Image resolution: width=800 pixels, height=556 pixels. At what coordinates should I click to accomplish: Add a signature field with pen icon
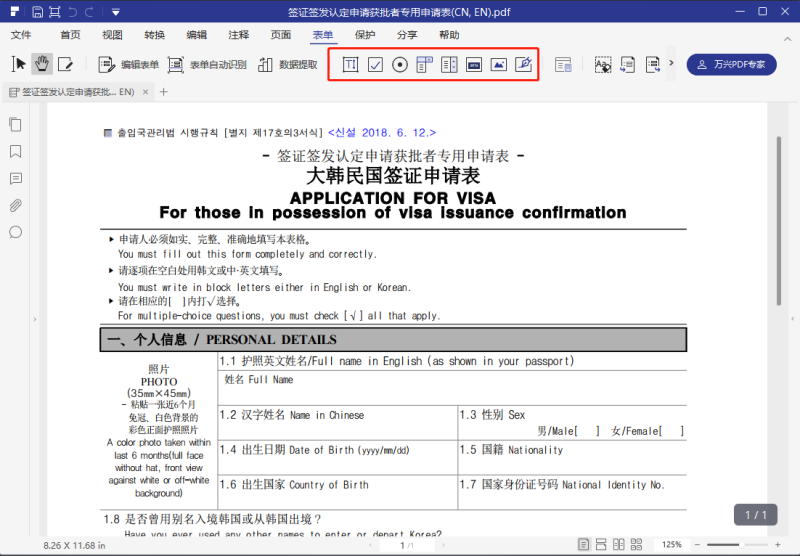pyautogui.click(x=523, y=65)
